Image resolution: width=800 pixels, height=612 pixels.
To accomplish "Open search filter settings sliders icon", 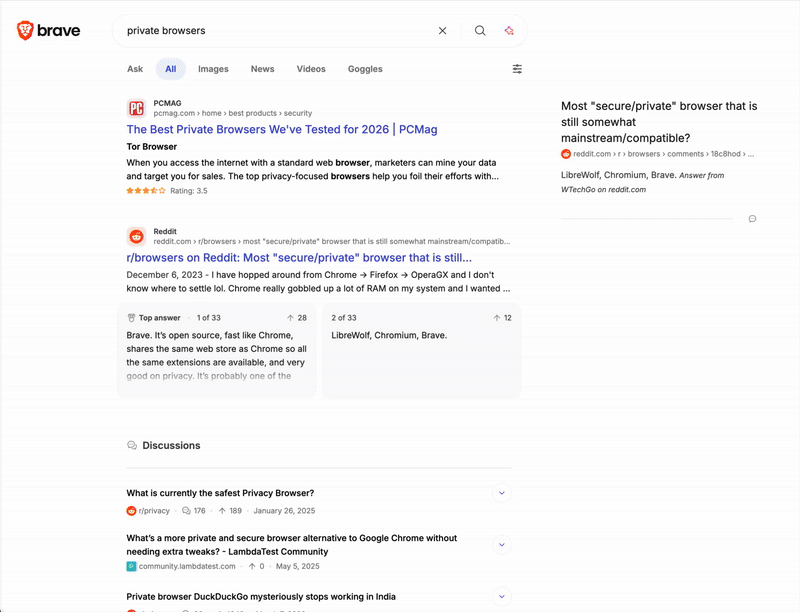I will pyautogui.click(x=517, y=69).
